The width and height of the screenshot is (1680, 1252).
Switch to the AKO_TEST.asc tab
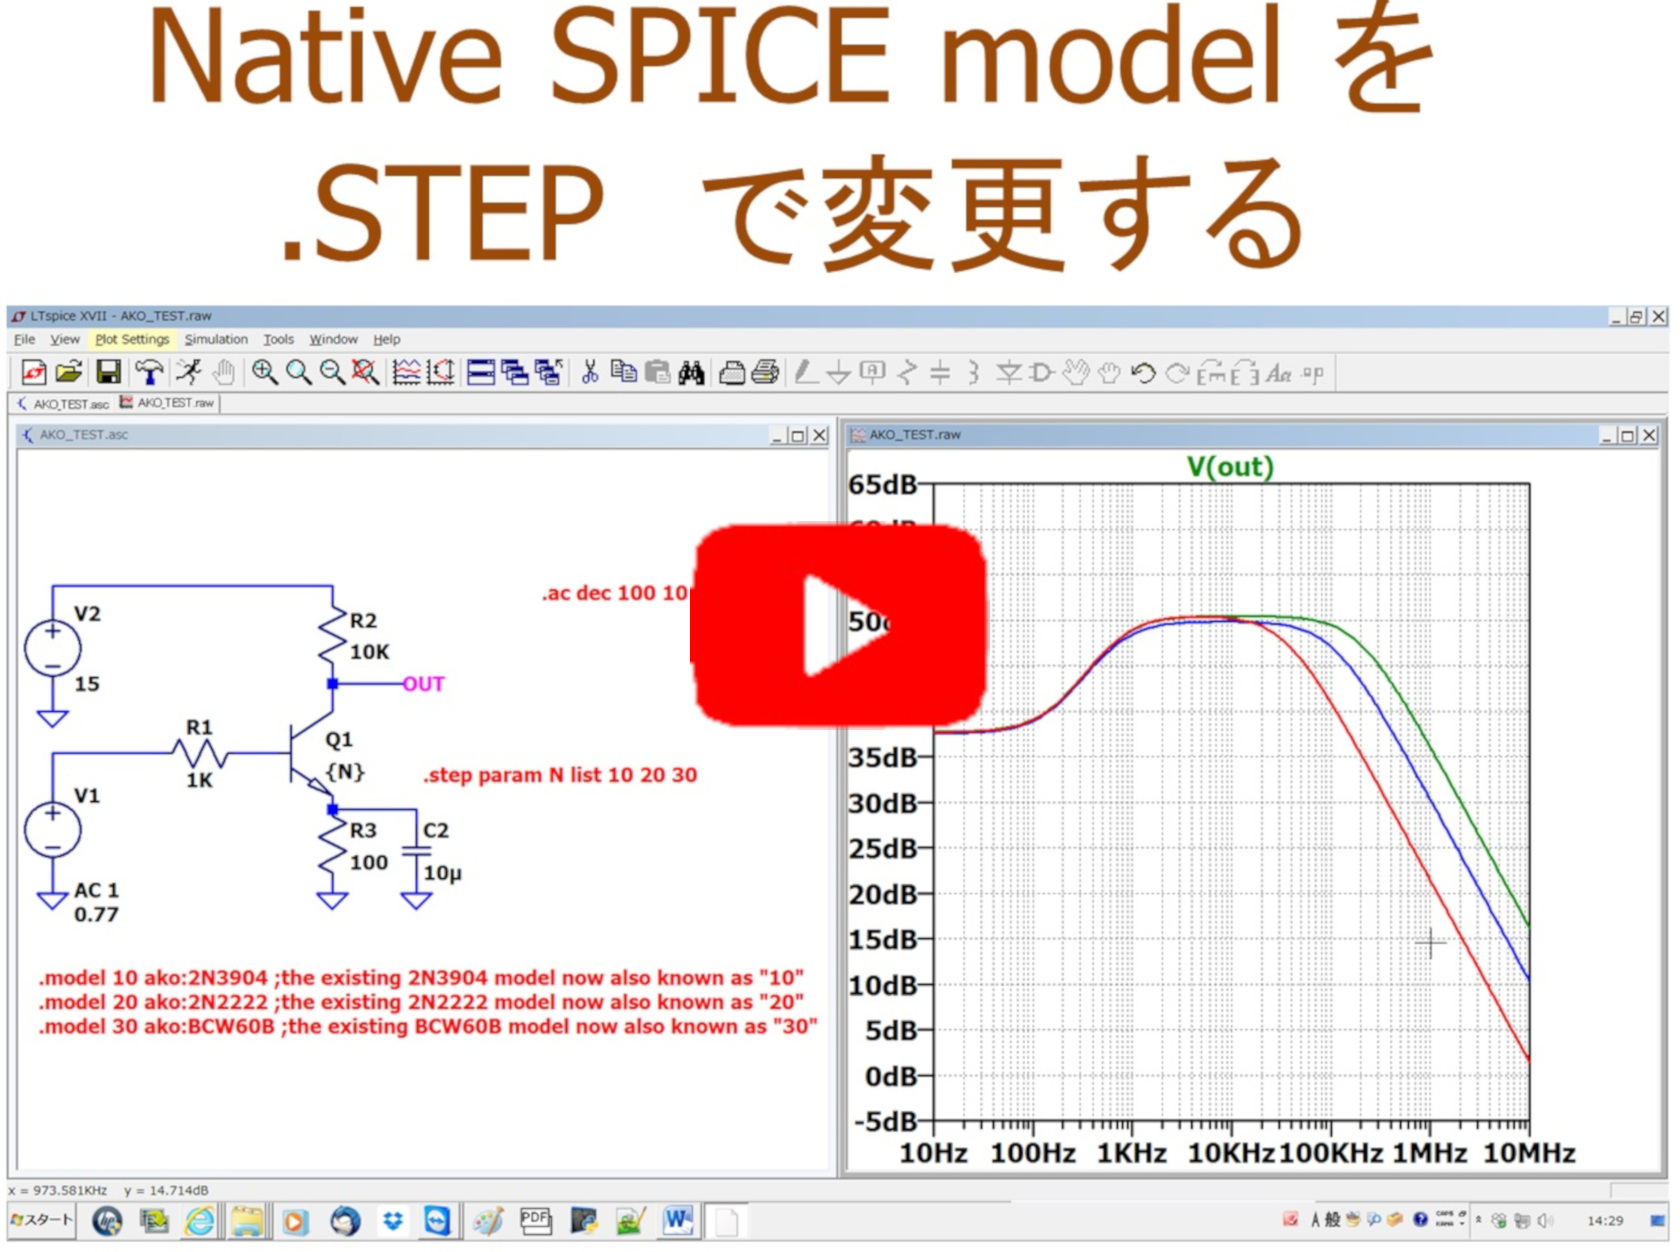click(64, 404)
